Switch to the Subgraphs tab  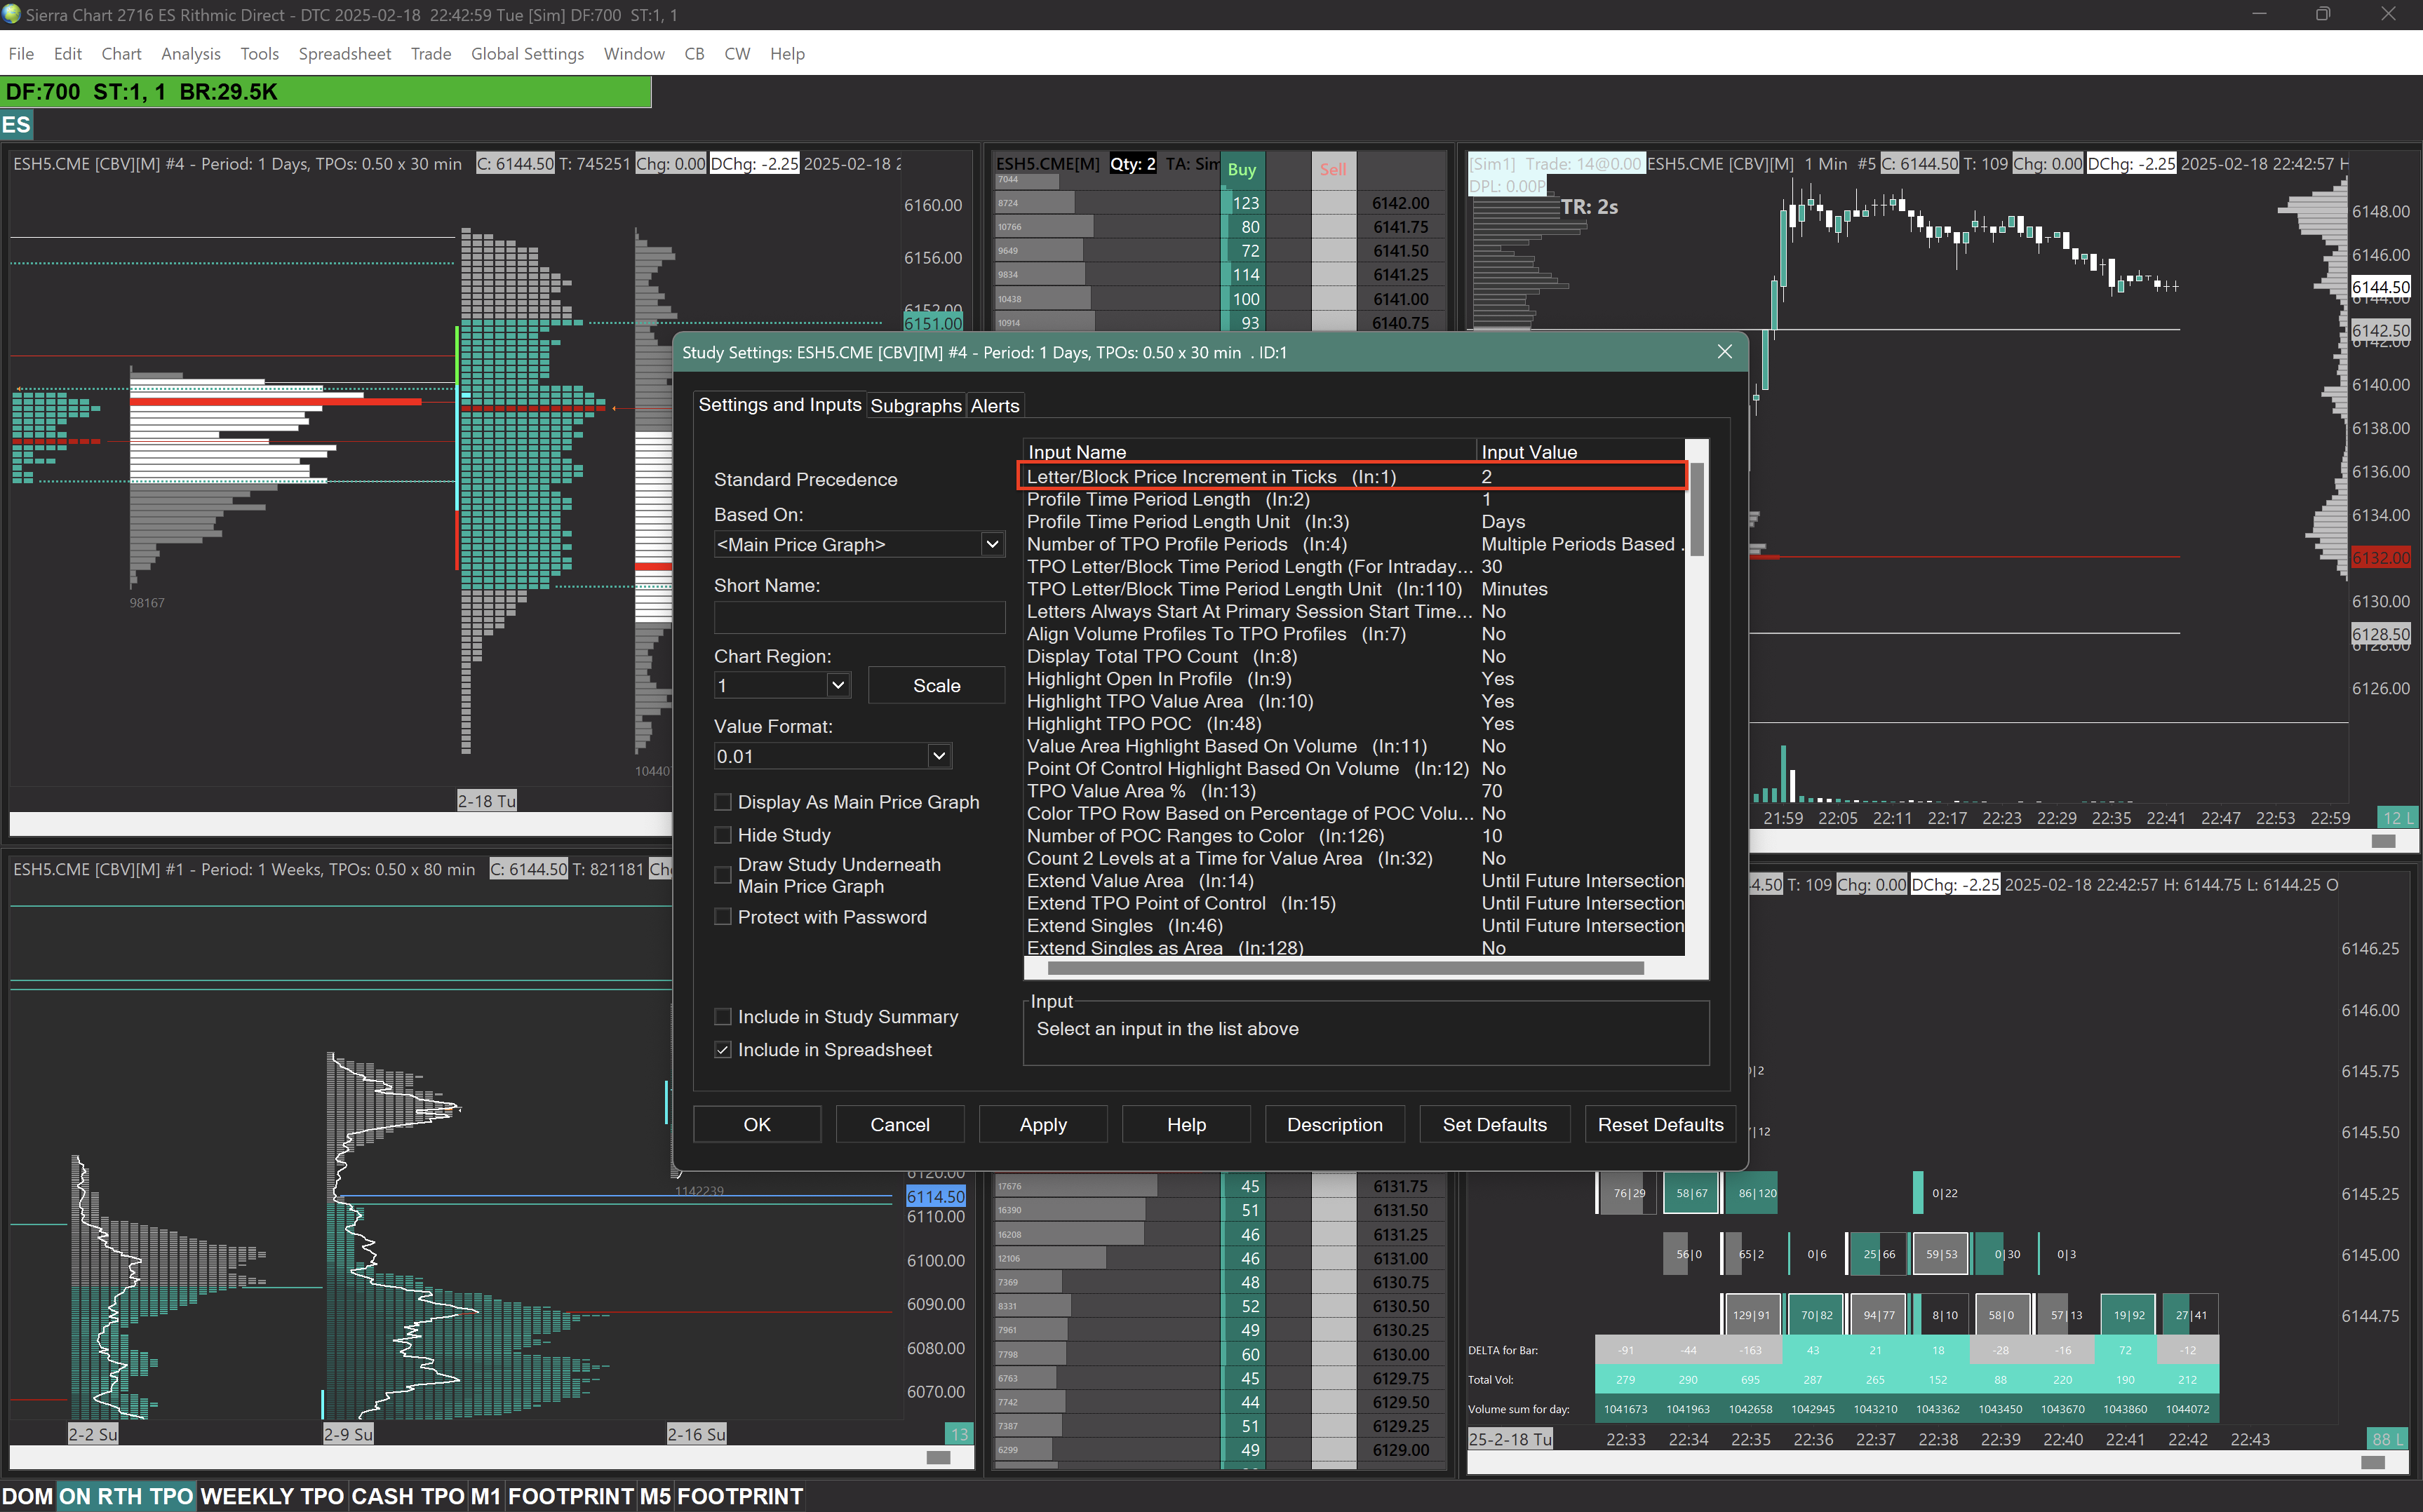coord(915,406)
